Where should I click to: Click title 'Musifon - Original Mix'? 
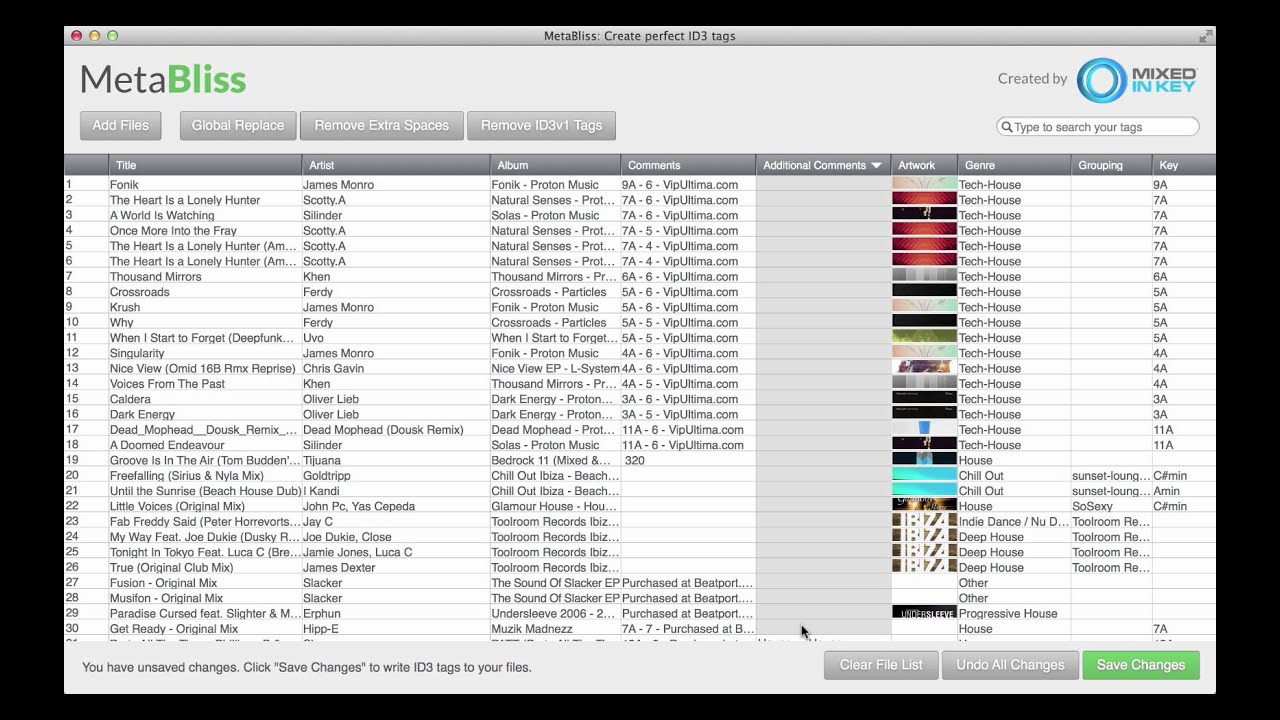coord(166,598)
